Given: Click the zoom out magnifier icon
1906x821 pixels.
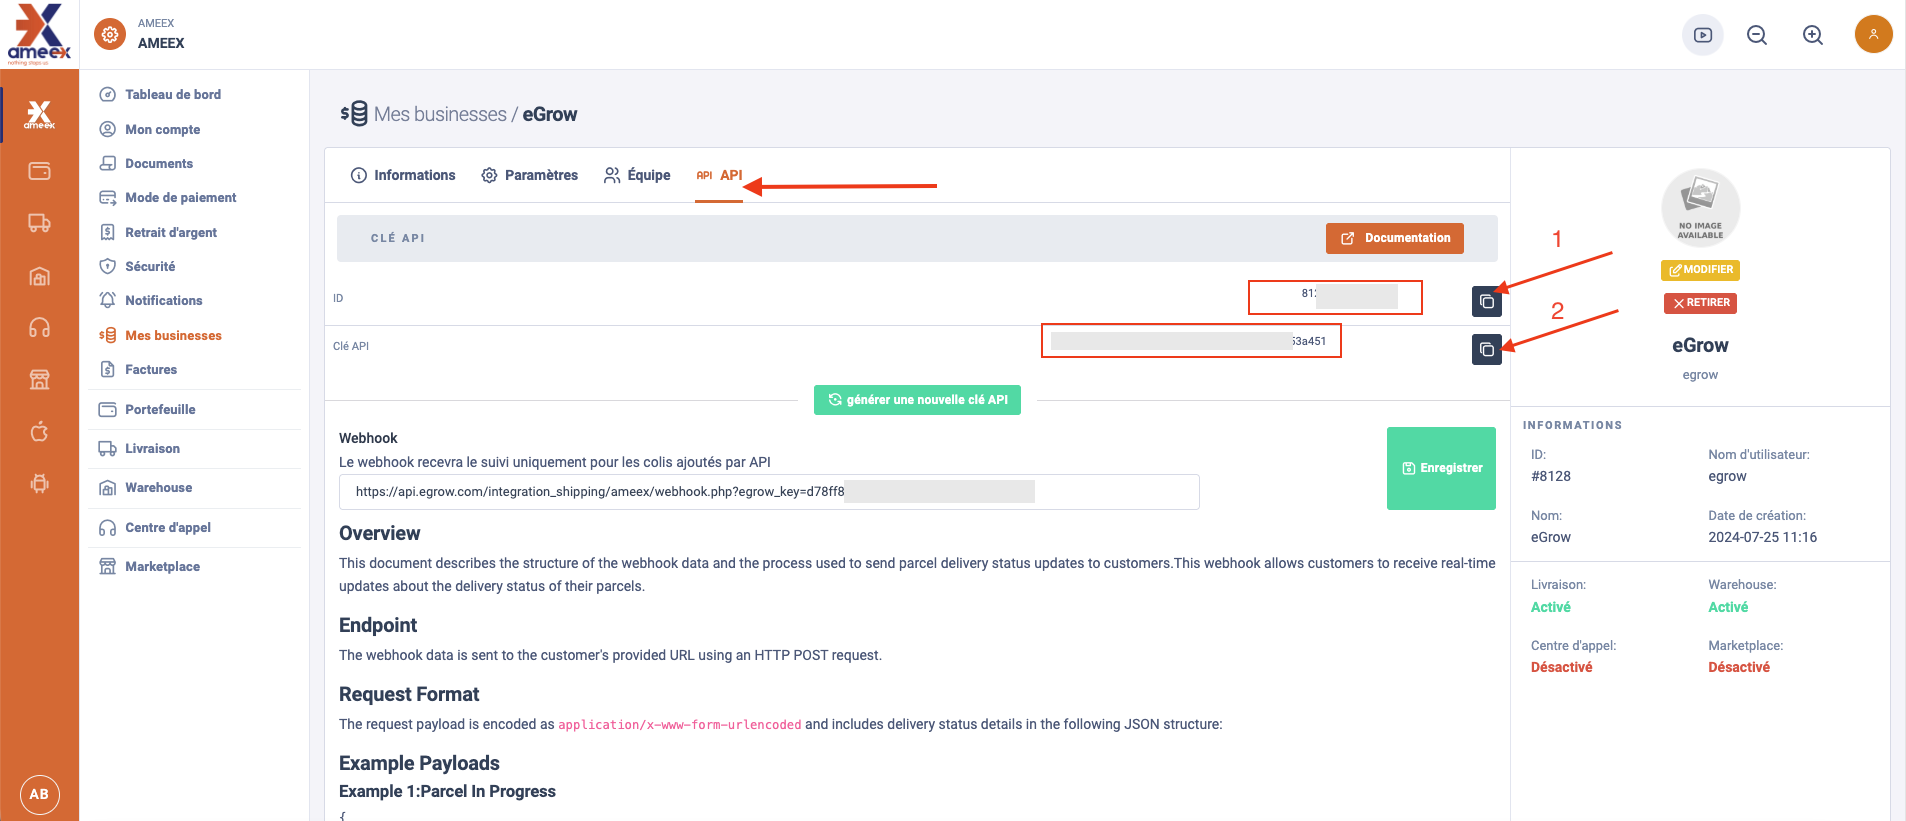Looking at the screenshot, I should [1756, 35].
